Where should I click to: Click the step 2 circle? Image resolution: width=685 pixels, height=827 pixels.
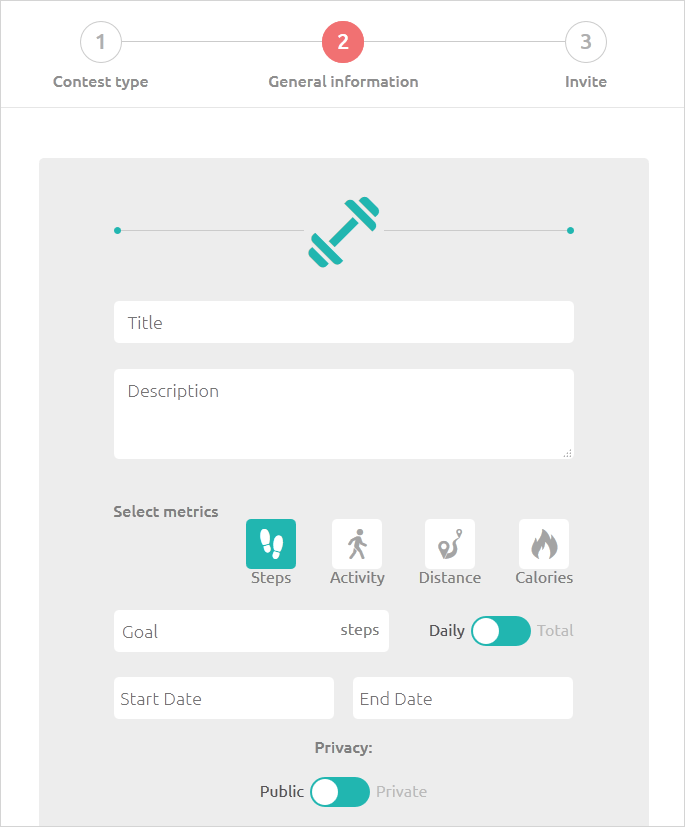click(x=343, y=42)
